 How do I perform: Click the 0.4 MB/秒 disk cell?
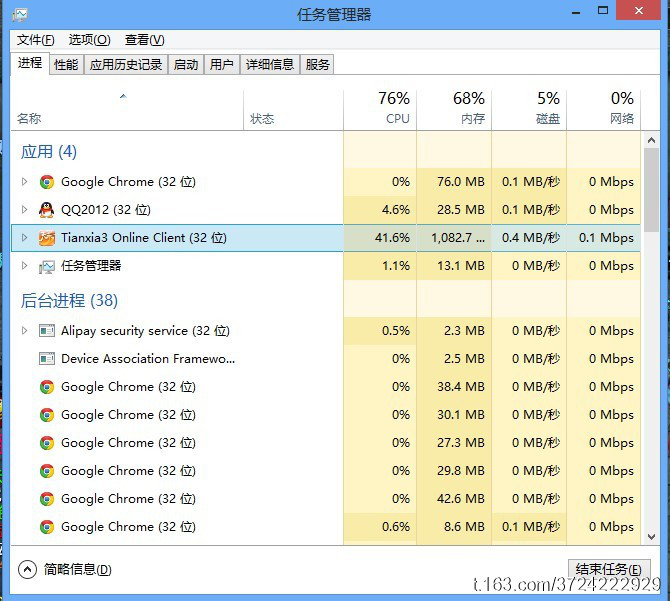tap(531, 237)
